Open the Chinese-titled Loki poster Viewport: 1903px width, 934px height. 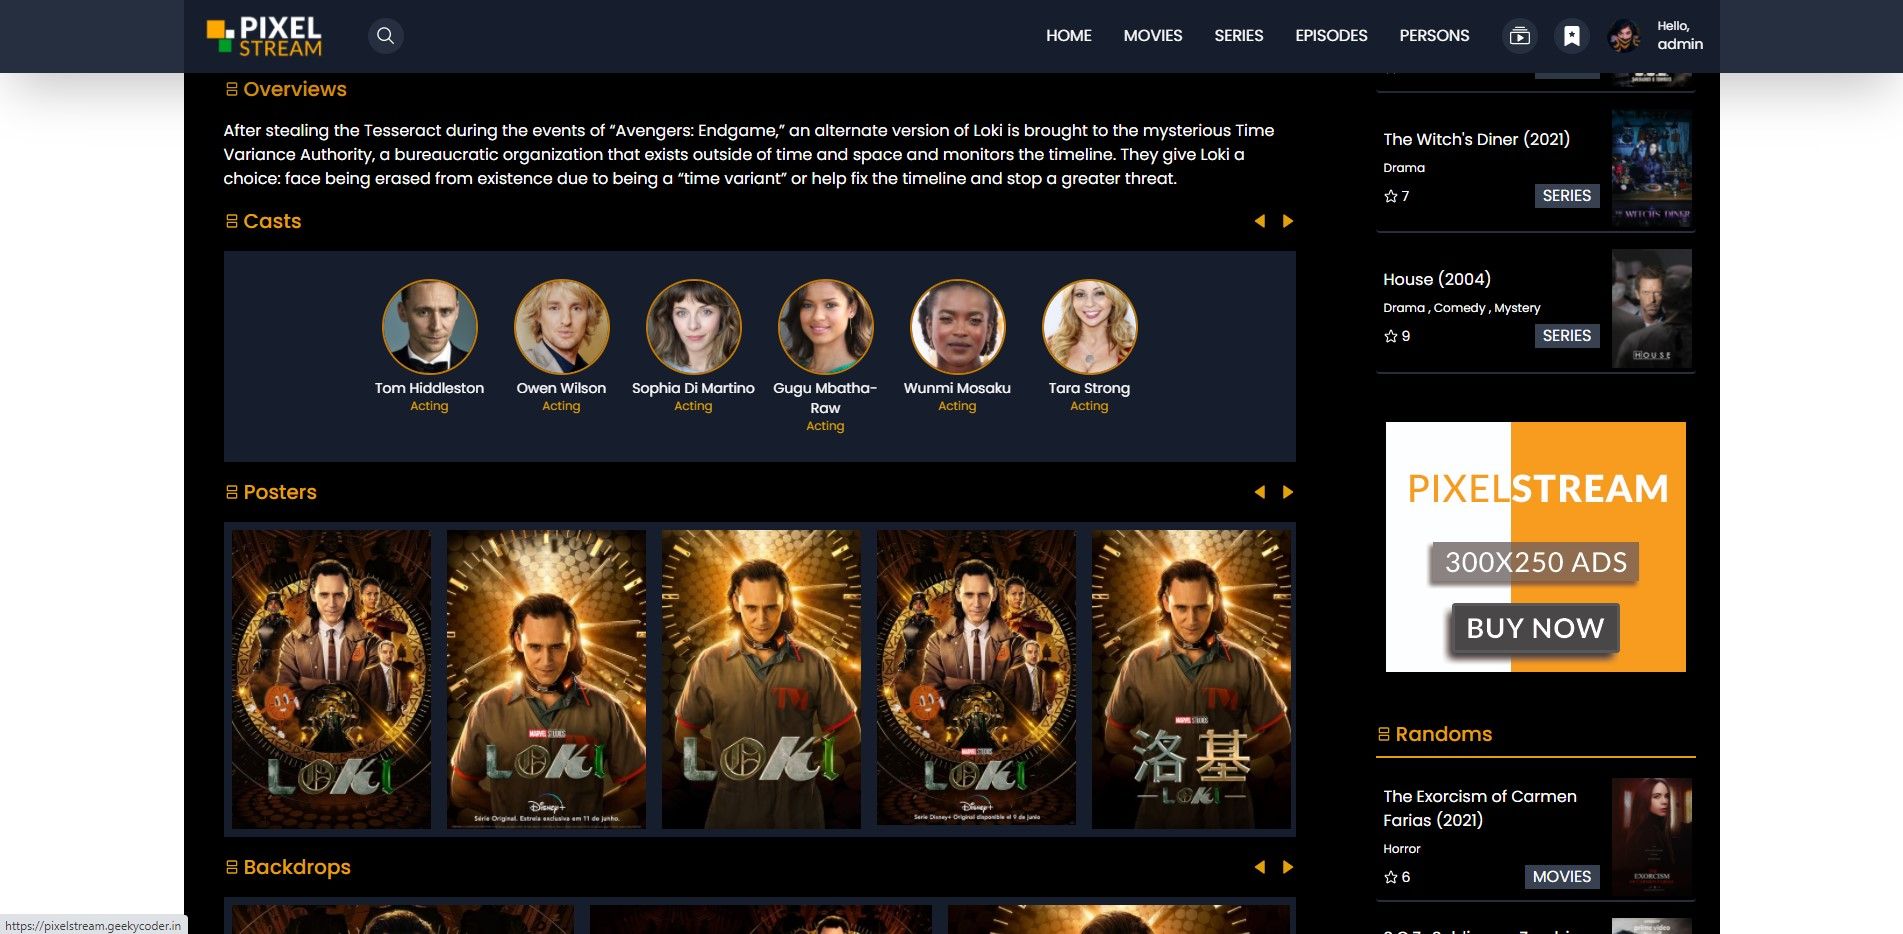1191,679
